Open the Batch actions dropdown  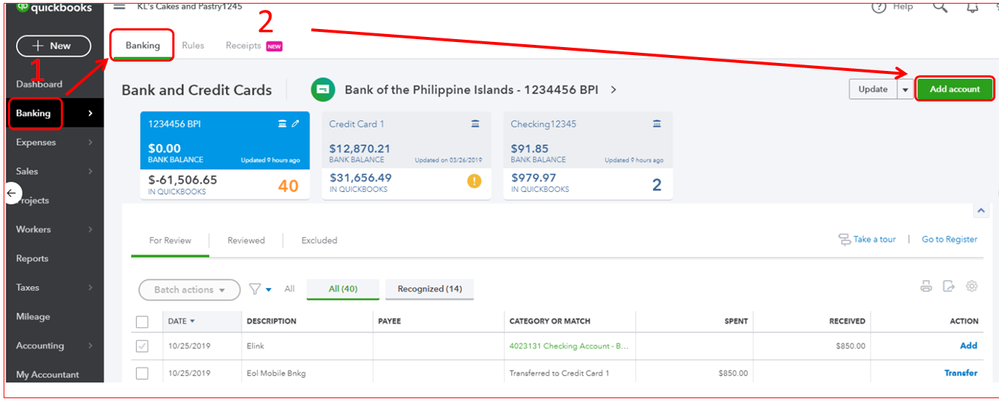(189, 290)
